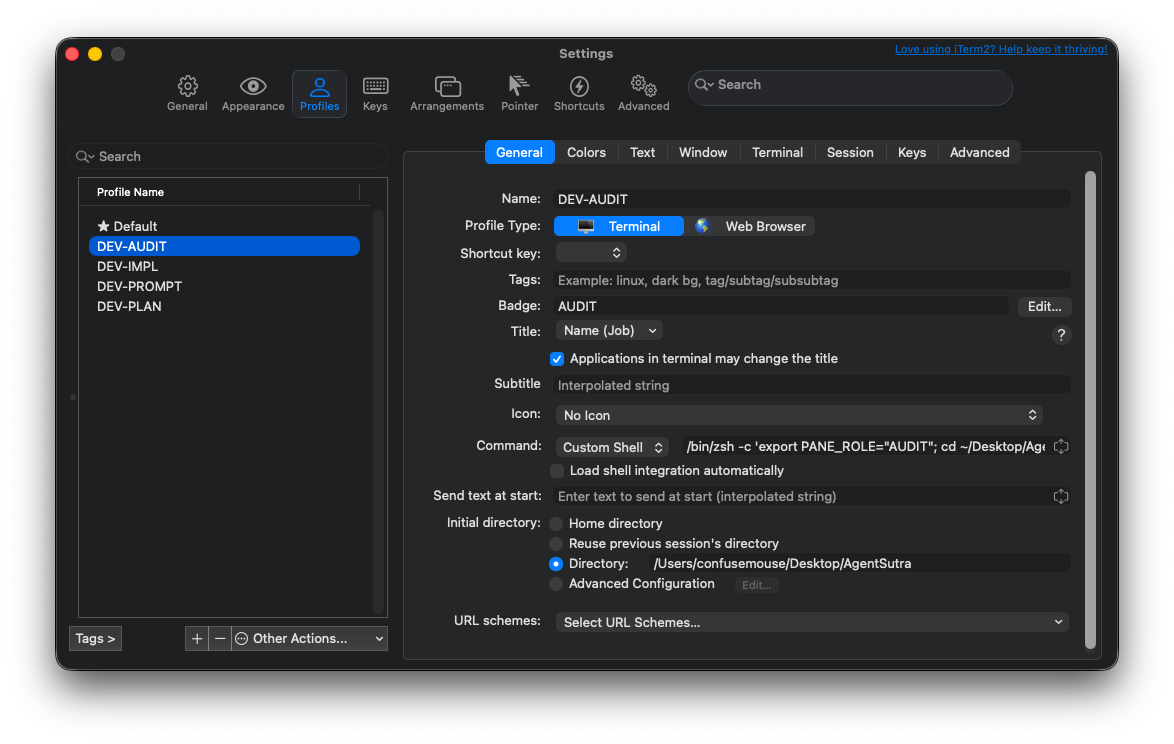Switch to the Colors tab
This screenshot has height=744, width=1174.
click(585, 152)
